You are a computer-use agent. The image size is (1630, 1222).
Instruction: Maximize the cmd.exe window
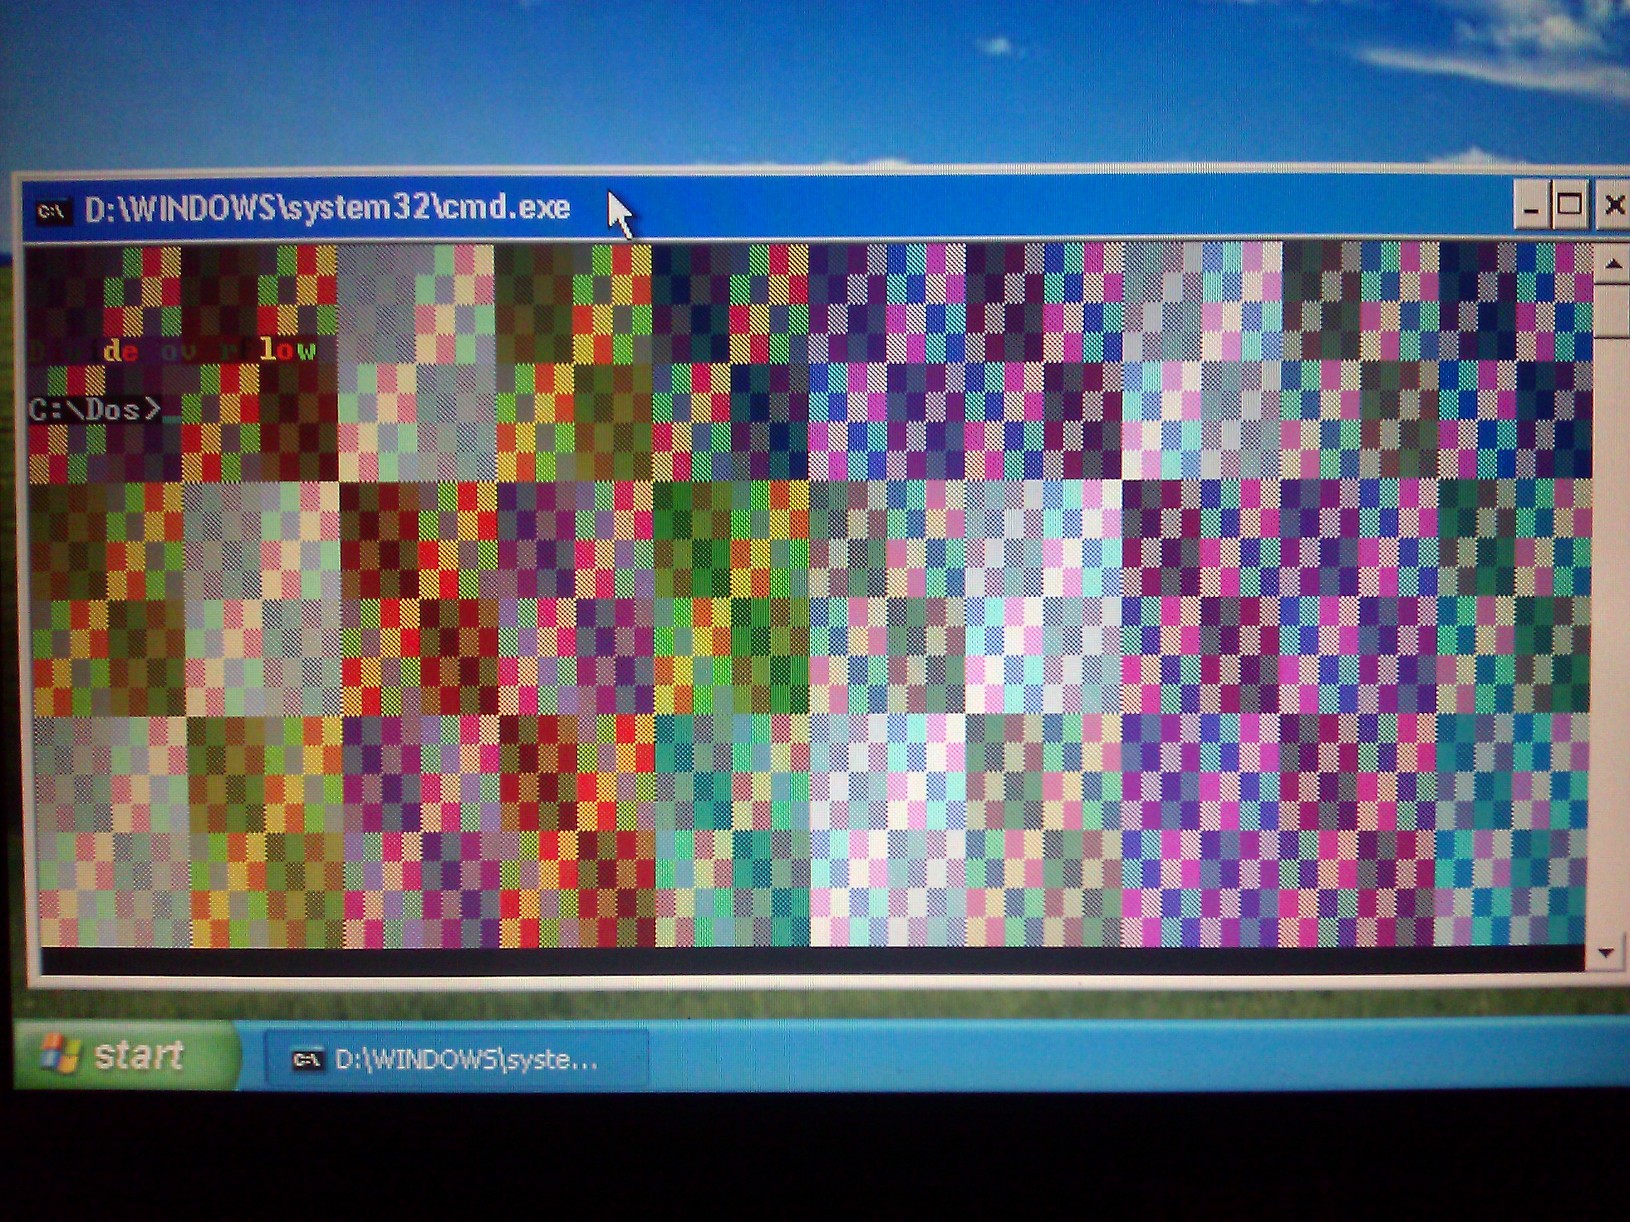[1570, 206]
